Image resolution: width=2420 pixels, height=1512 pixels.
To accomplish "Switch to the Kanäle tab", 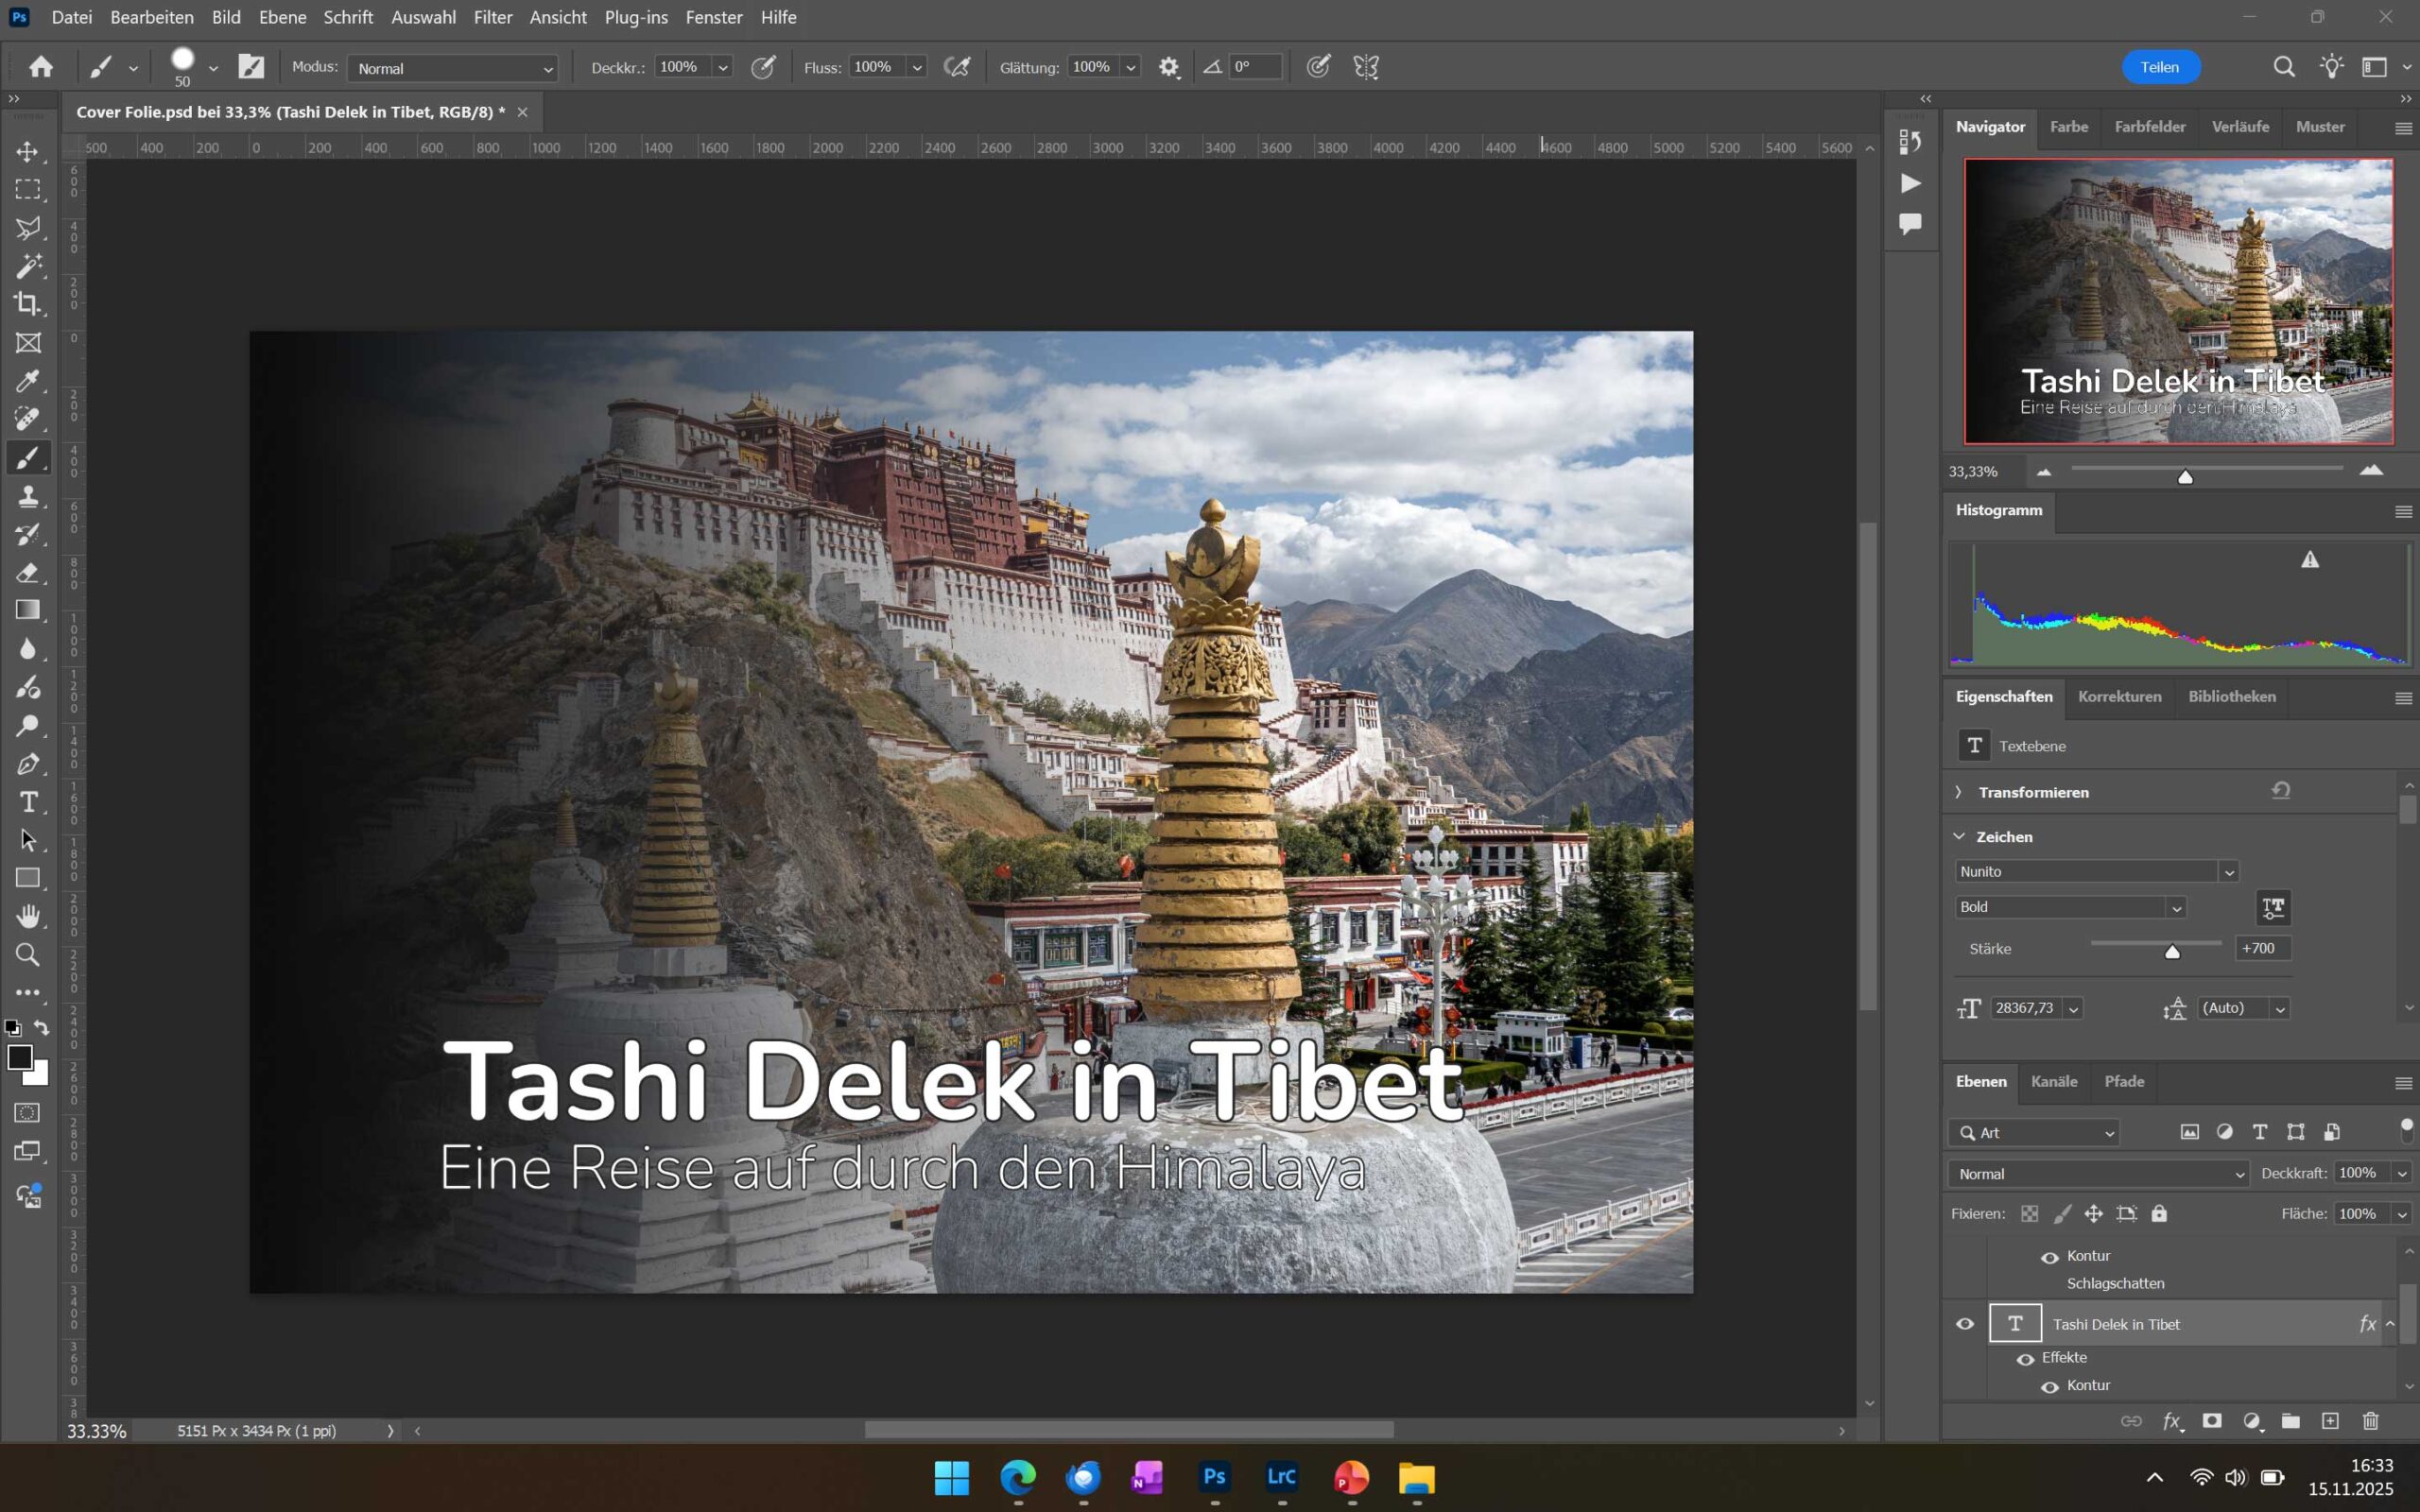I will (x=2053, y=1081).
